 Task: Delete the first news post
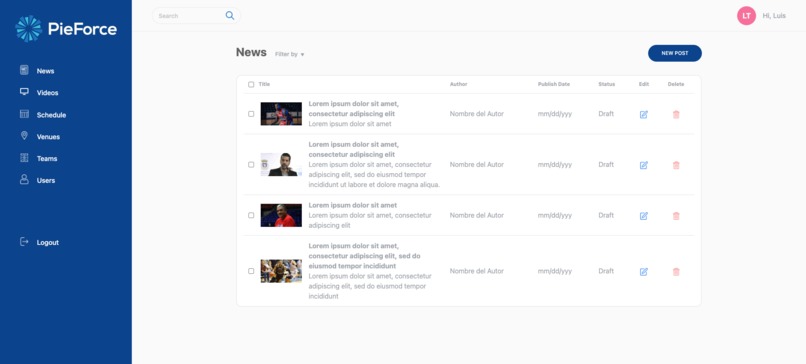coord(676,114)
